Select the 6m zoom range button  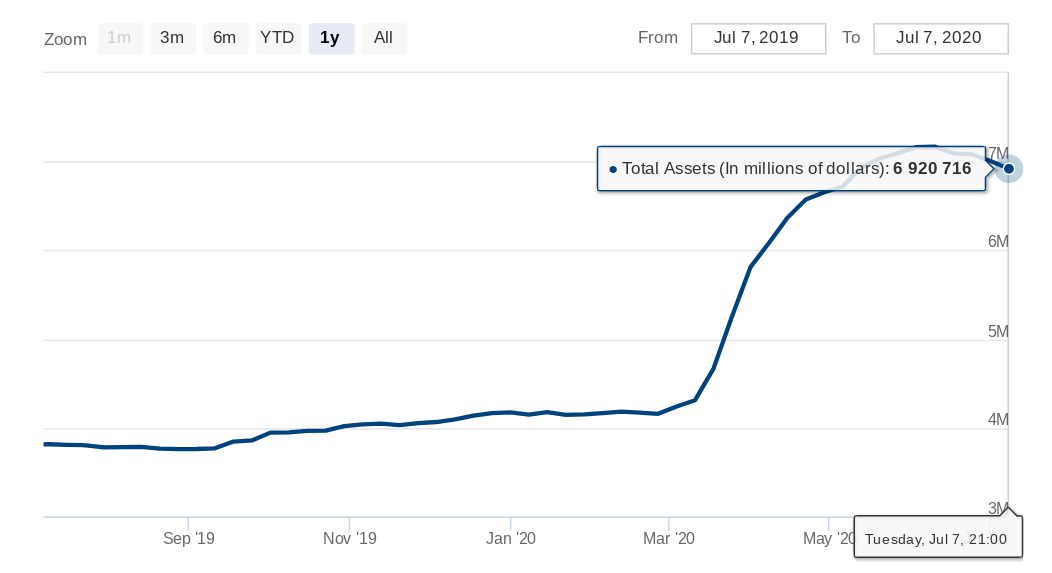click(x=225, y=38)
